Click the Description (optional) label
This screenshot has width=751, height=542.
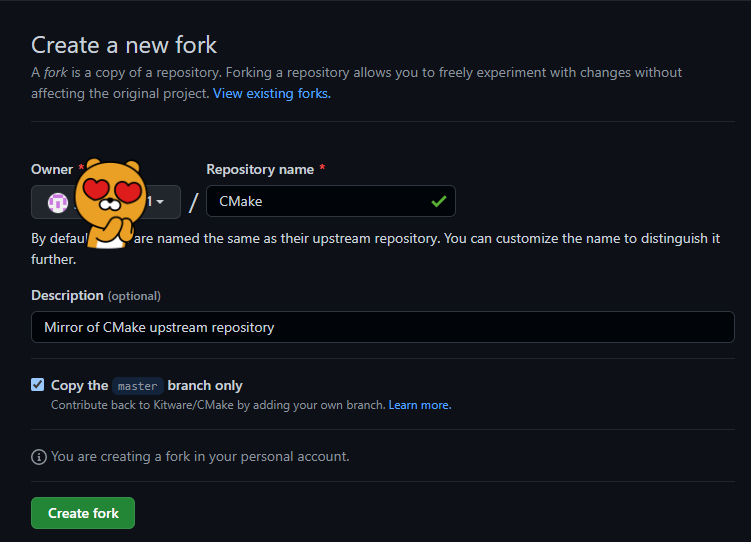[x=96, y=295]
